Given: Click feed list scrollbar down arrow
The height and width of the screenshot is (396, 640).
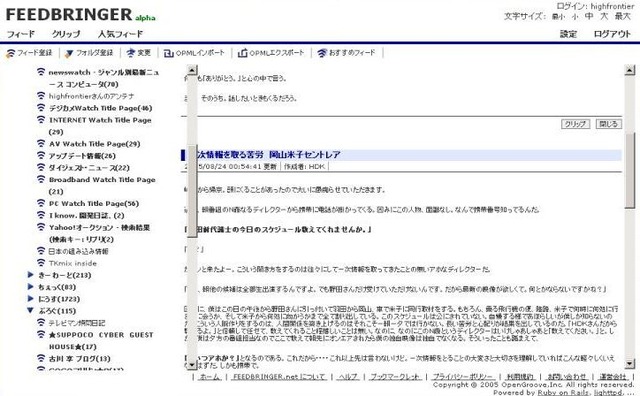Looking at the screenshot, I should point(191,364).
